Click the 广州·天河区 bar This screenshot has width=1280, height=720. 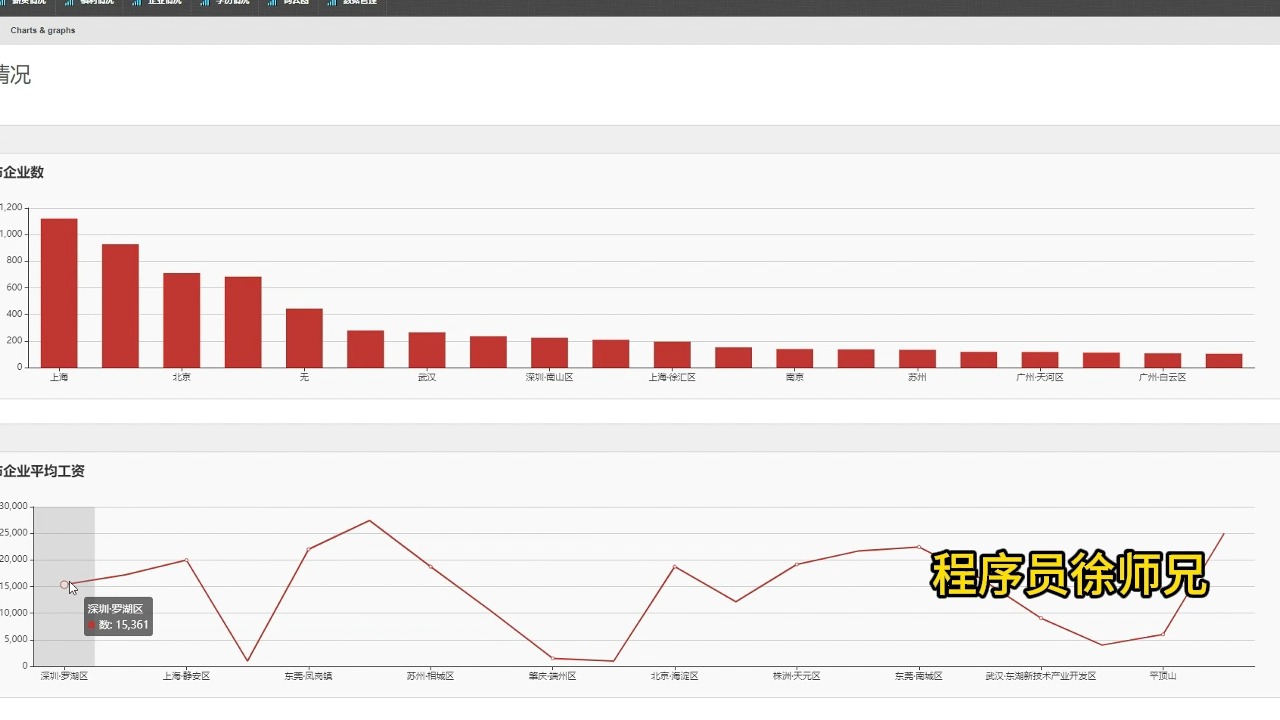point(1040,360)
